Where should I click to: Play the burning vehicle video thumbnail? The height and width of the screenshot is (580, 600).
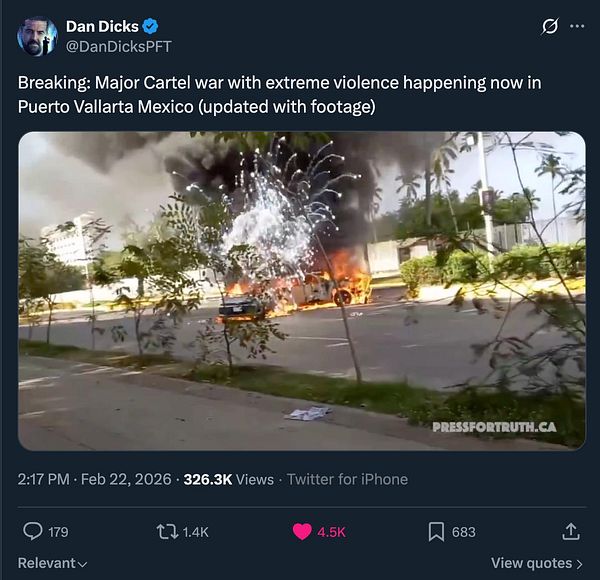(302, 291)
